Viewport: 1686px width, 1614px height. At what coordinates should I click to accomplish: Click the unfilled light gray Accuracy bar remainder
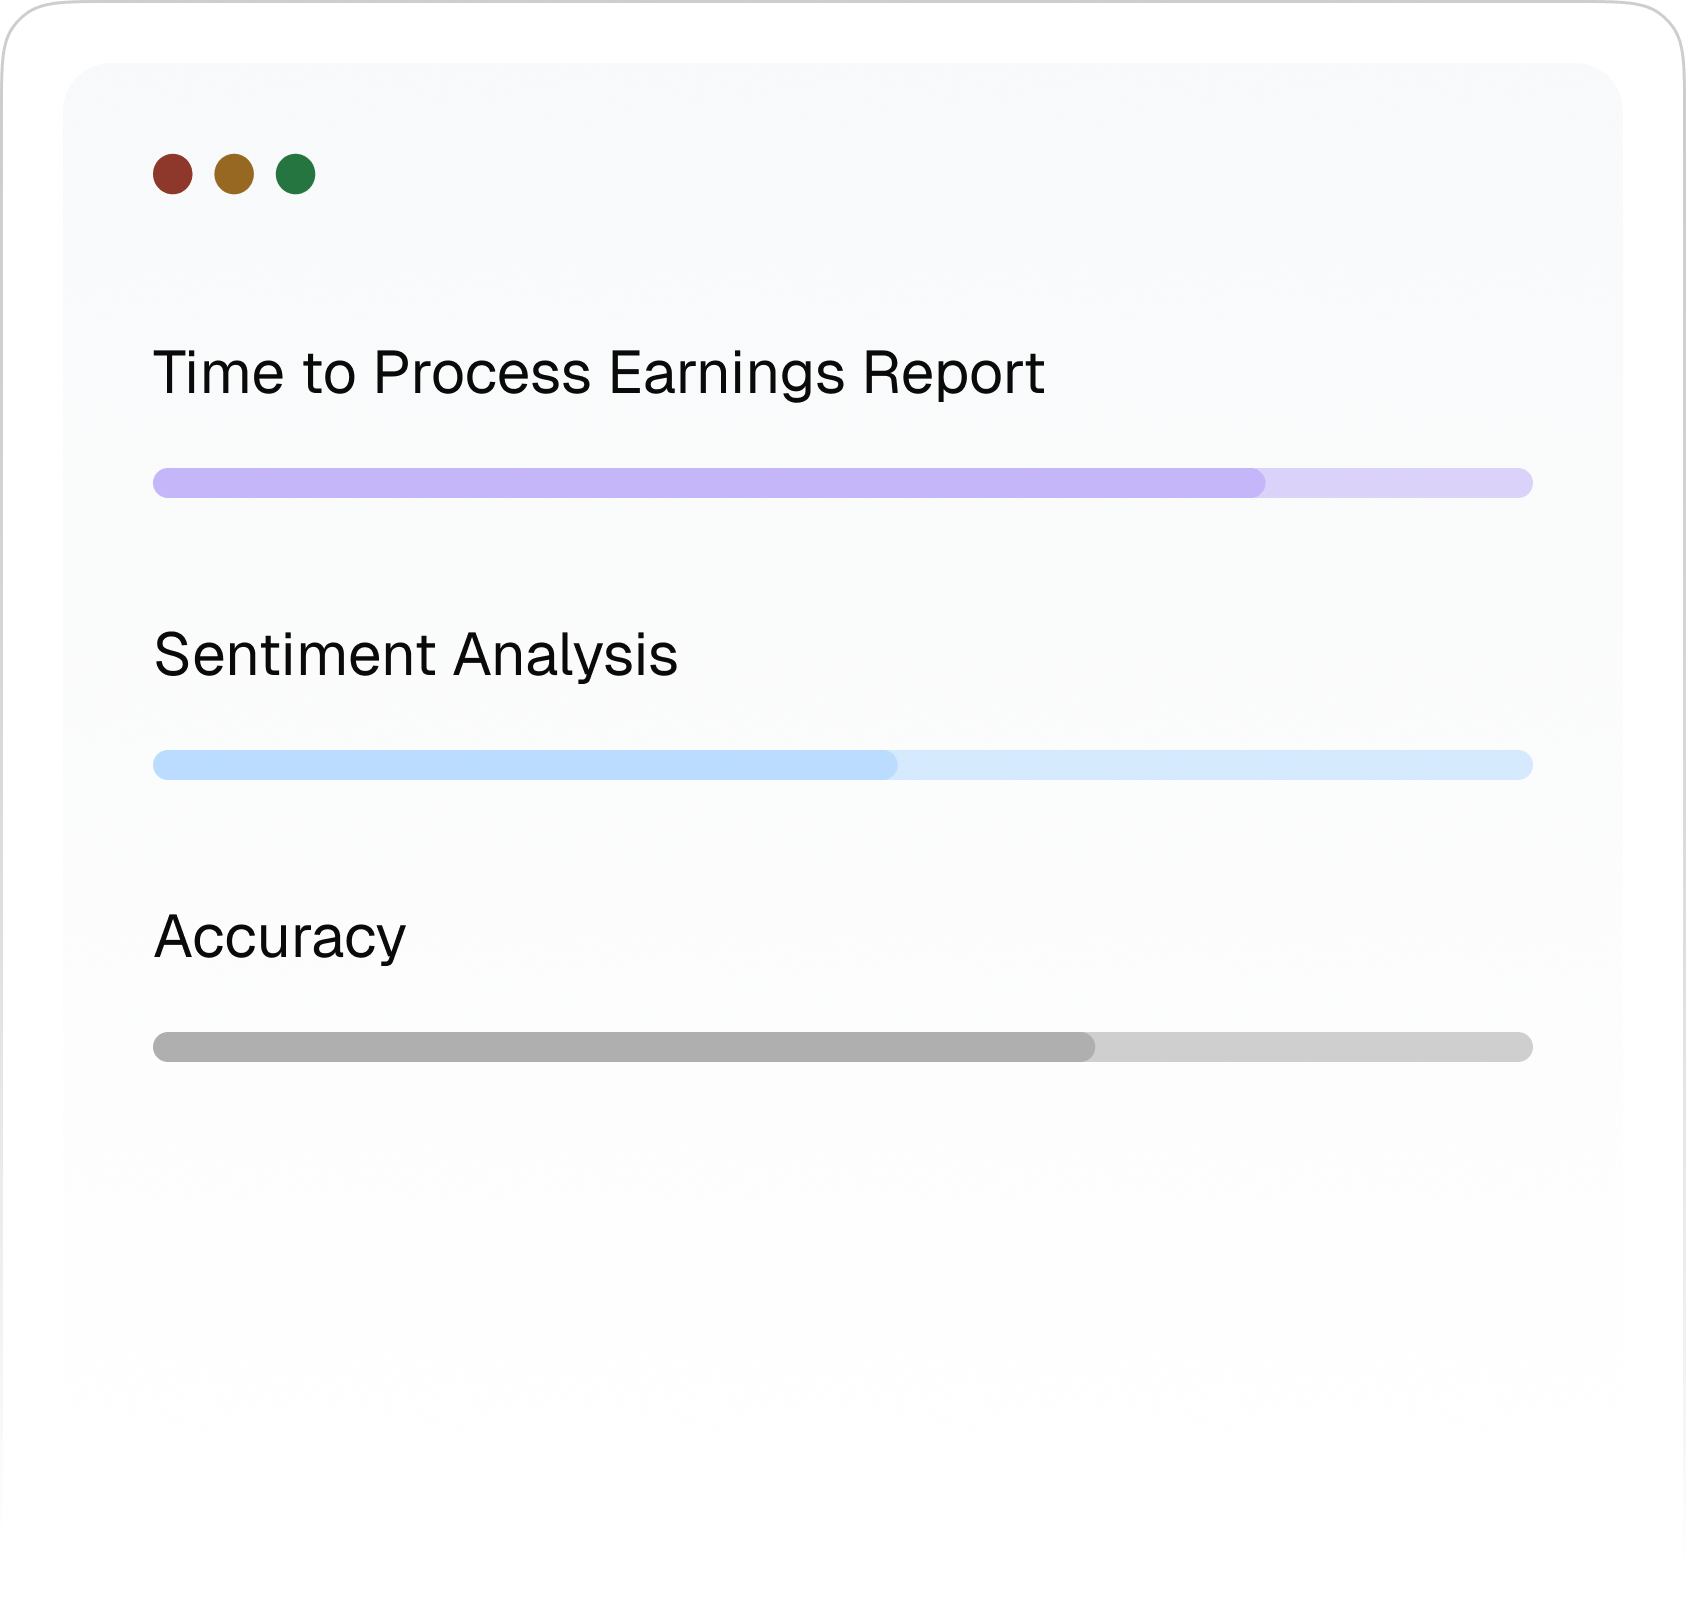tap(1315, 1047)
